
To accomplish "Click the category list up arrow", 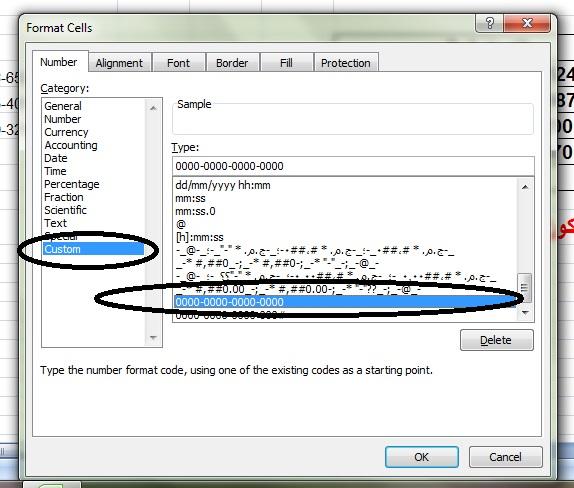I will coord(153,108).
